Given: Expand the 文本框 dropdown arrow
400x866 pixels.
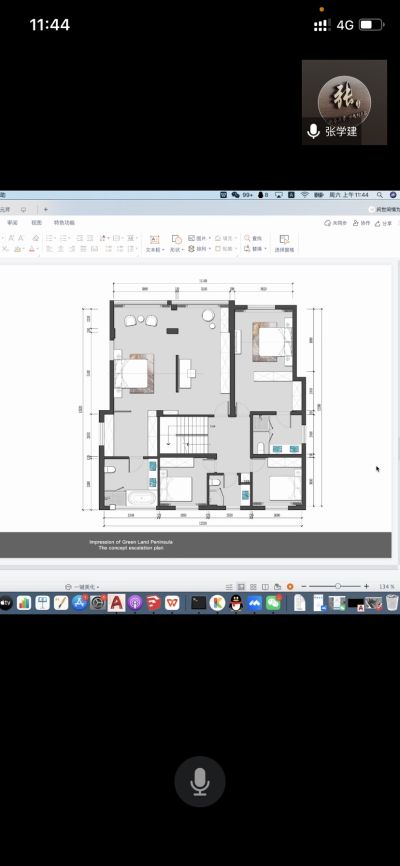Looking at the screenshot, I should pos(163,250).
